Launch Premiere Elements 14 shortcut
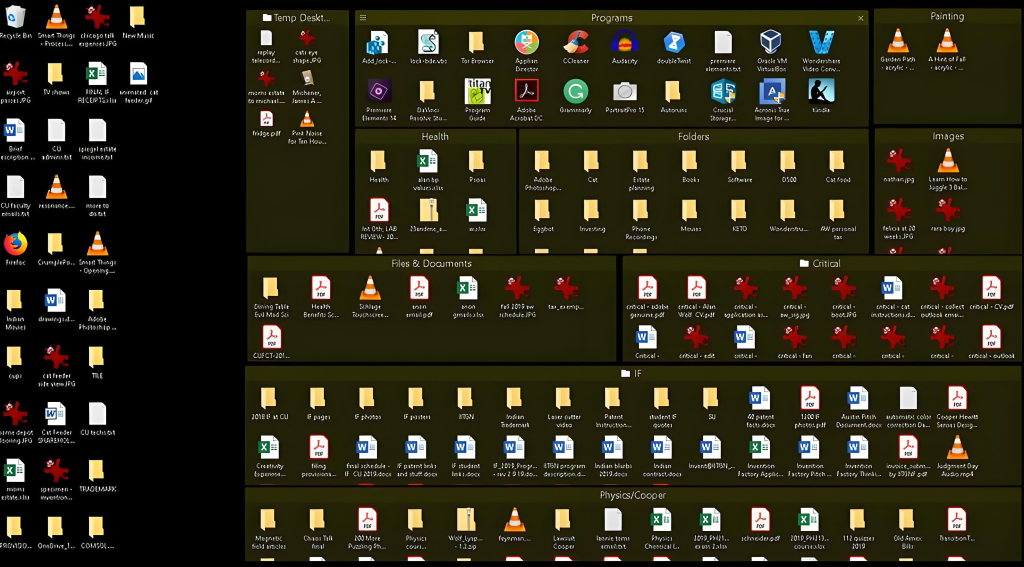The height and width of the screenshot is (567, 1024). click(378, 92)
